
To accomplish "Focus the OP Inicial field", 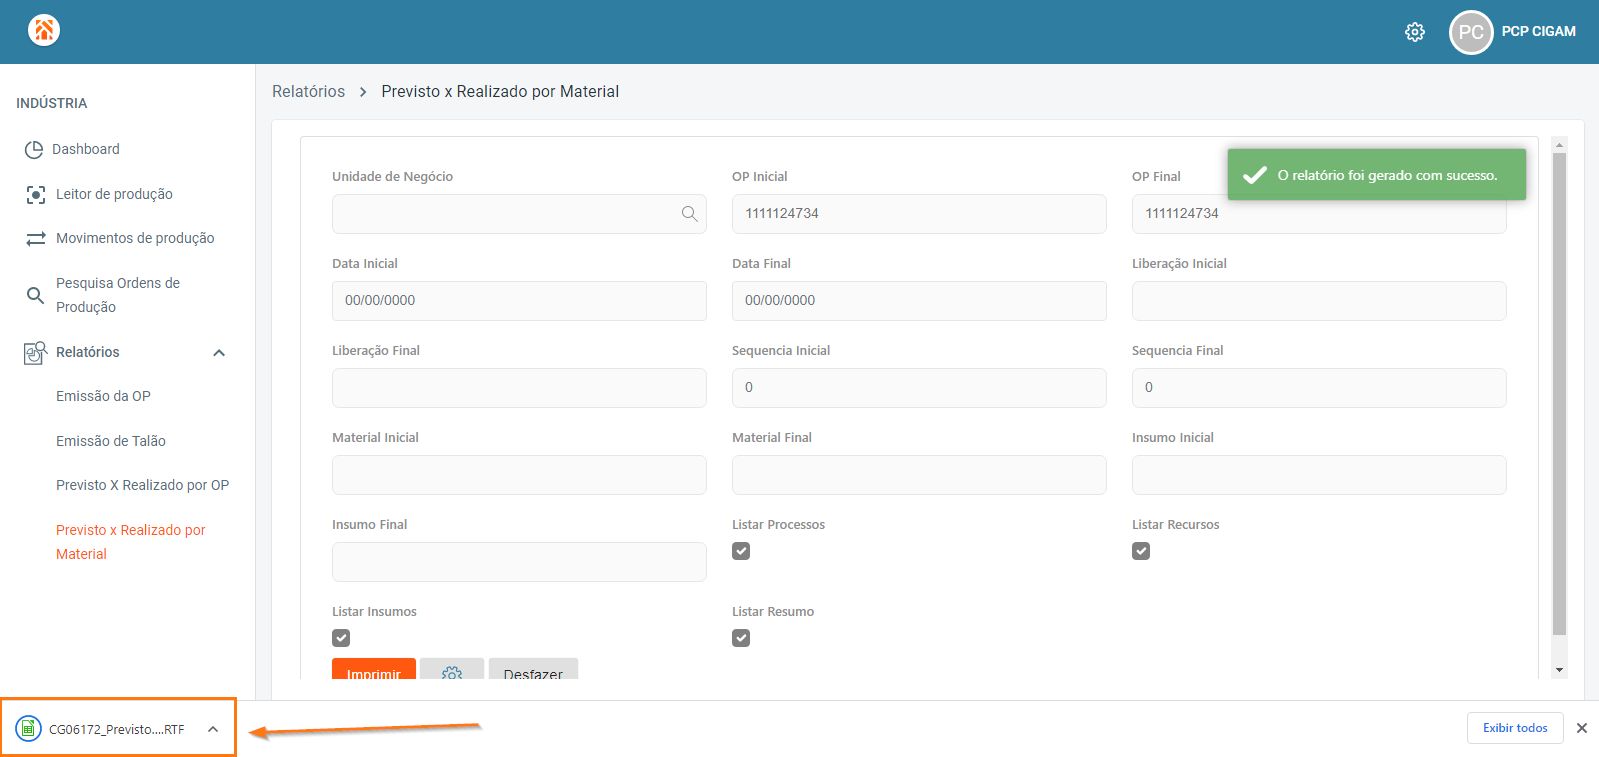I will (919, 214).
